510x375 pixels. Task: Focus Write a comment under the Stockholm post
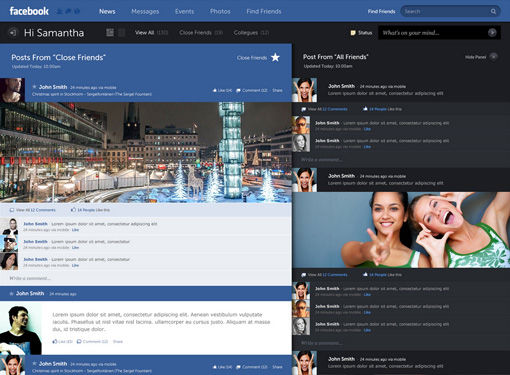tap(146, 278)
